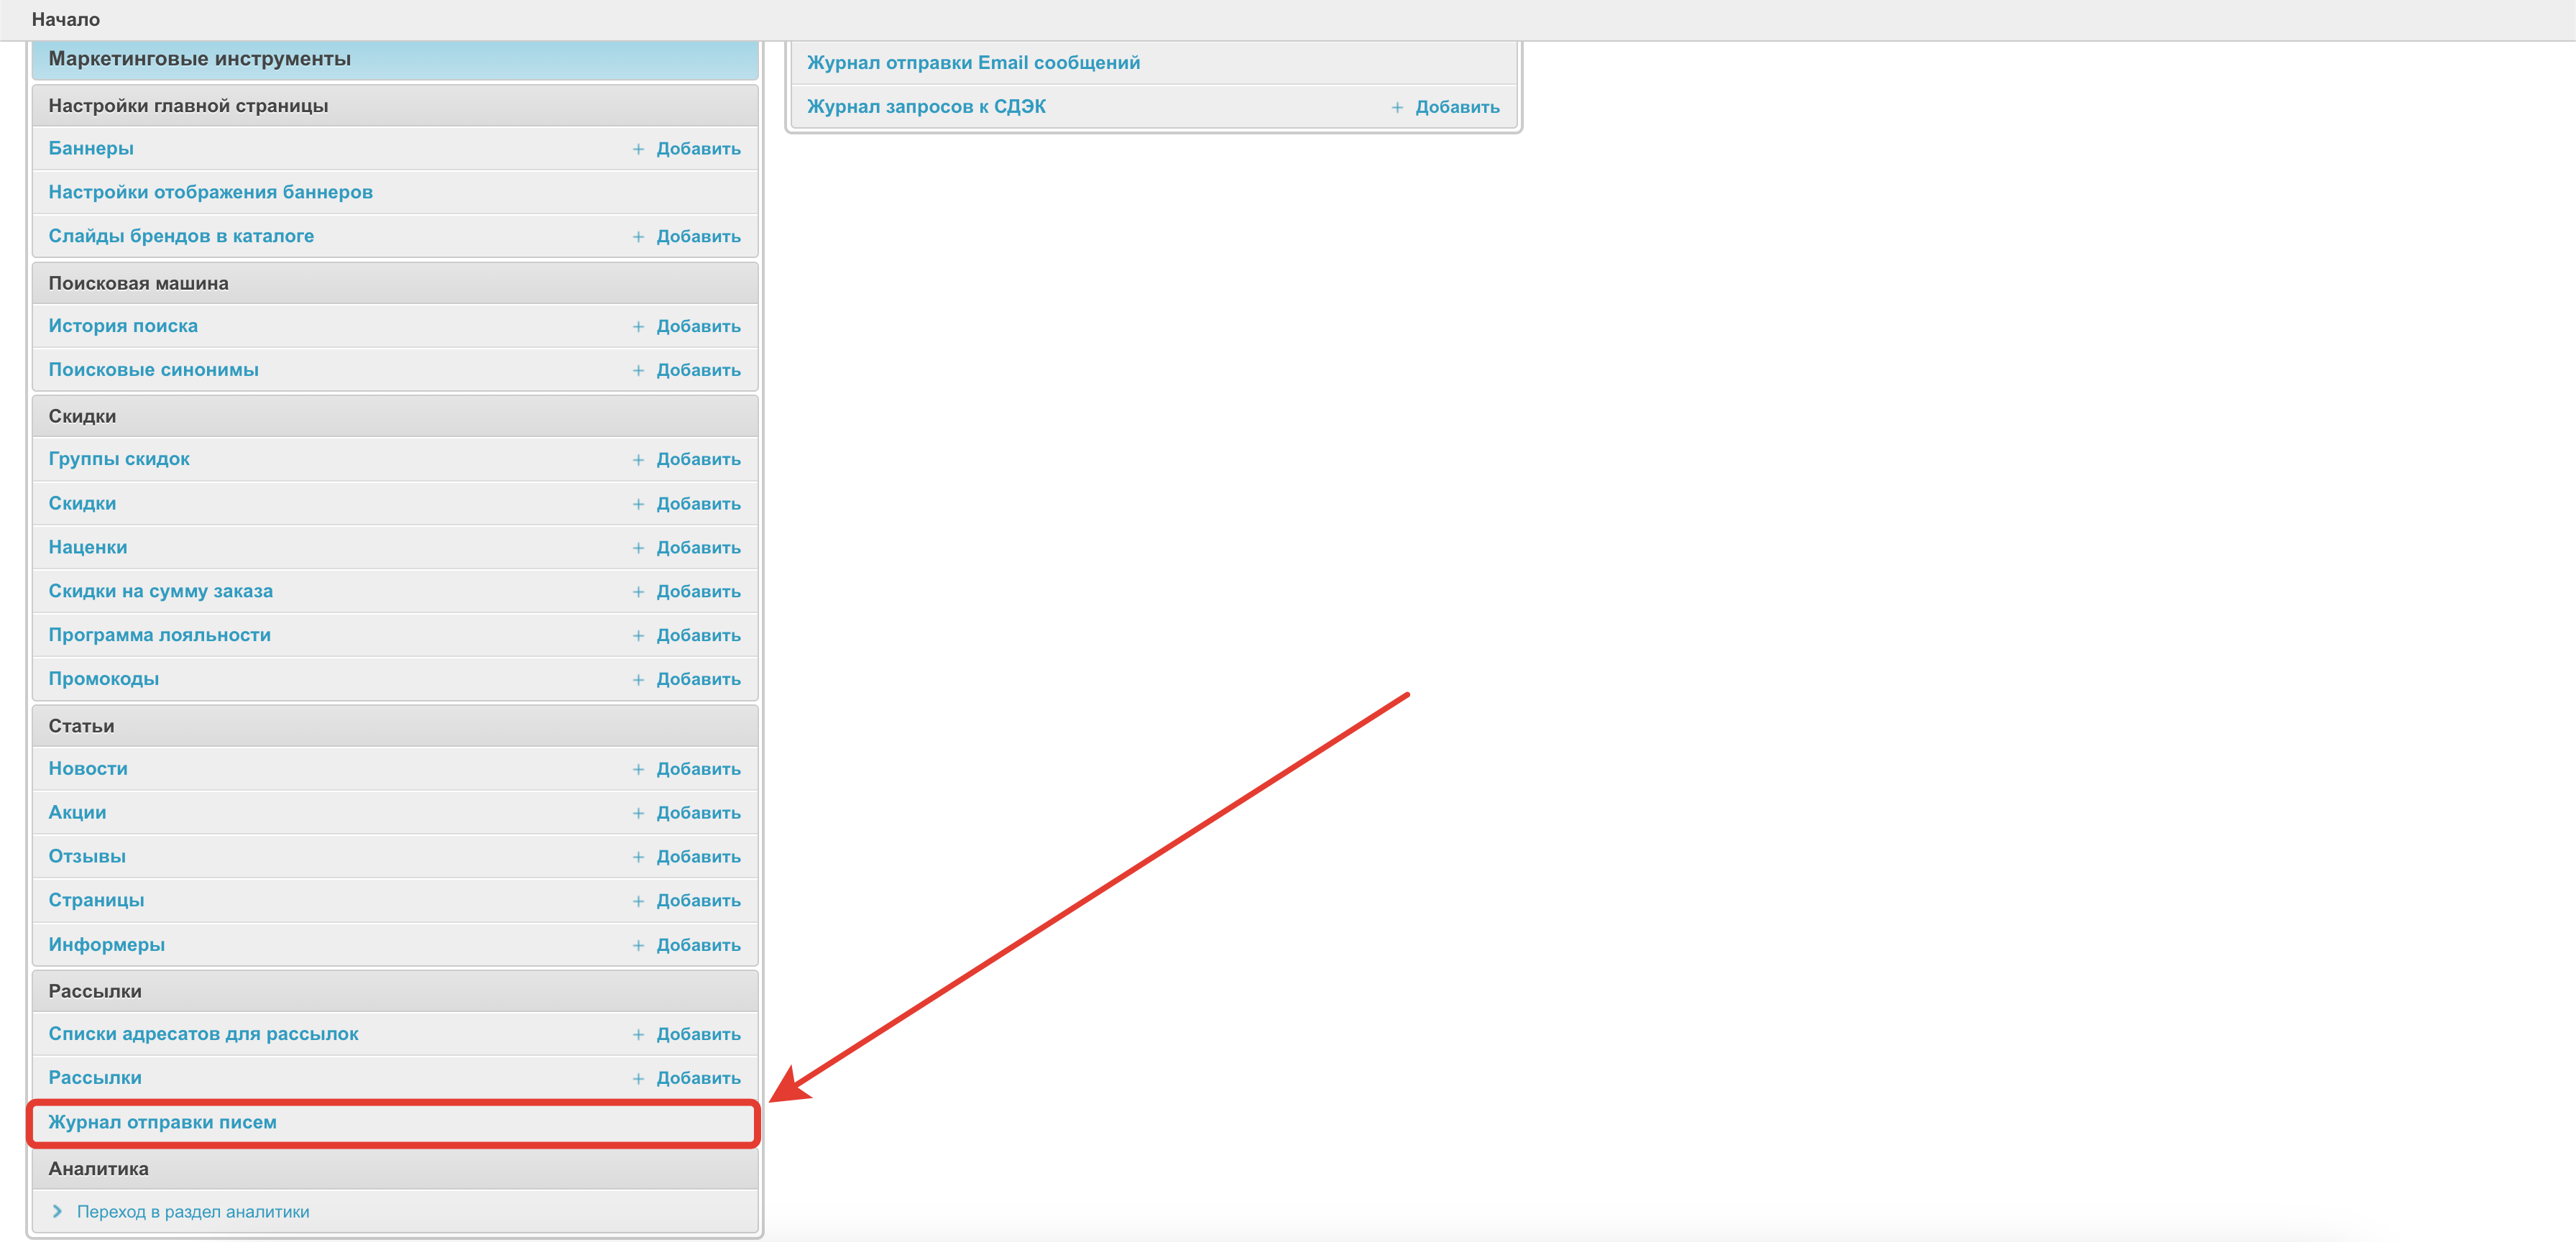Click the plus icon next to Баннеры

[x=638, y=149]
